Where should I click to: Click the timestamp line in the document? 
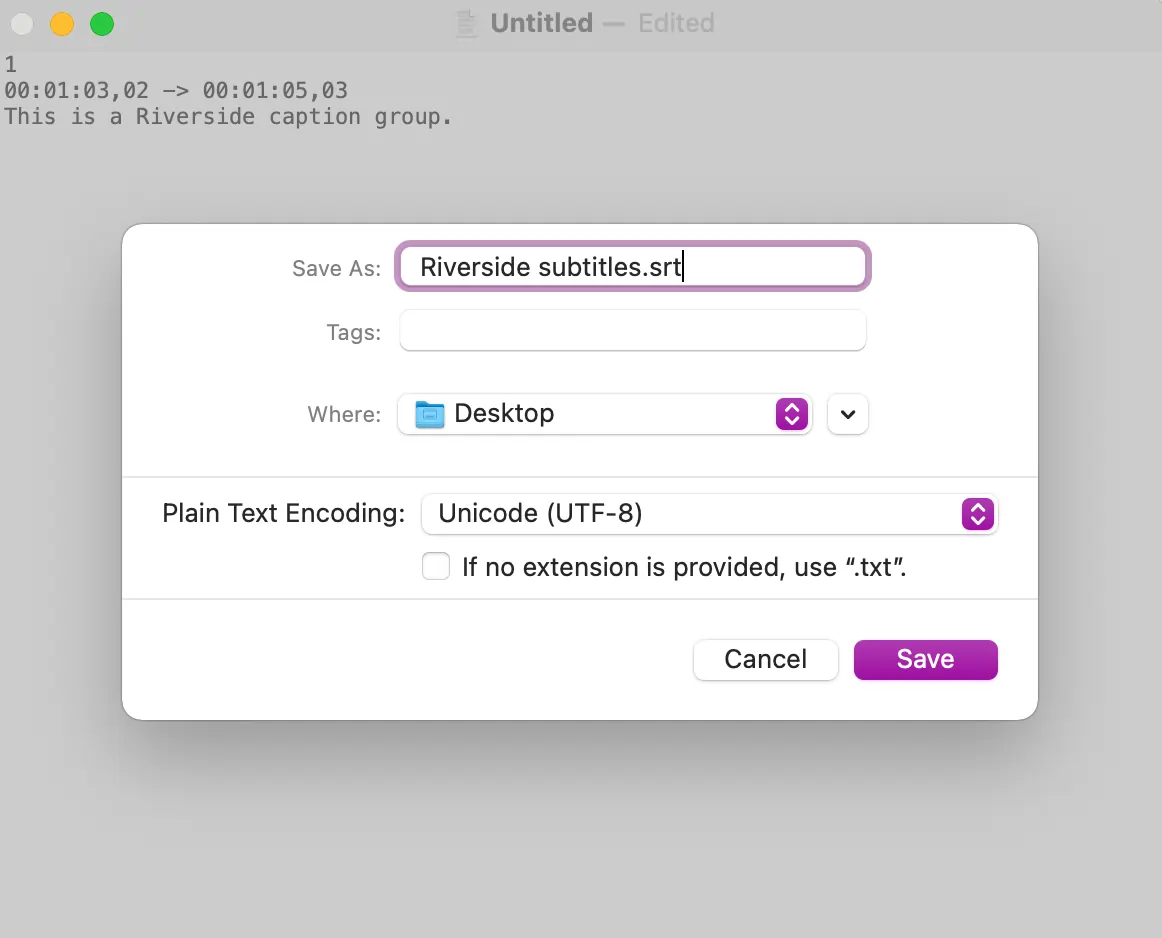176,91
